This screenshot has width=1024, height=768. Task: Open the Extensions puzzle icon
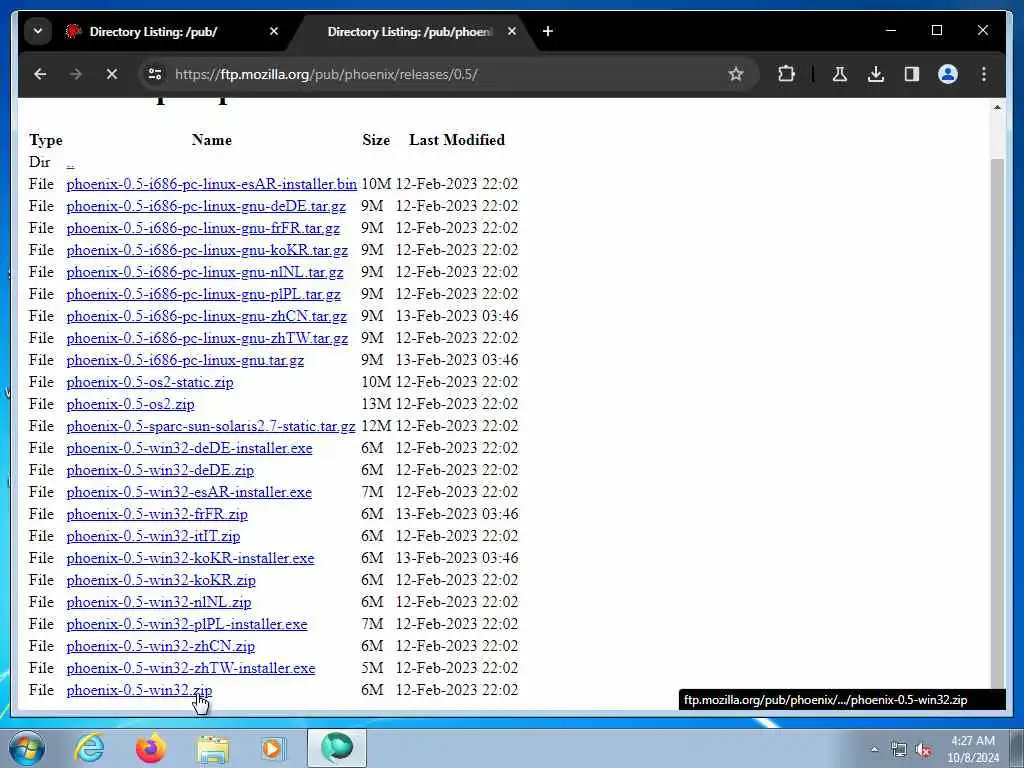(787, 74)
